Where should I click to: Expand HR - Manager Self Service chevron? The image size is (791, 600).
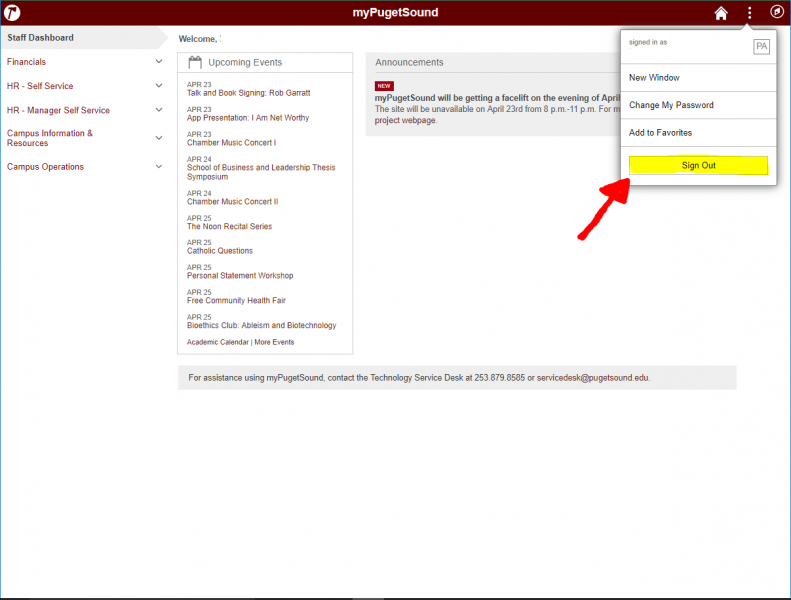(159, 110)
